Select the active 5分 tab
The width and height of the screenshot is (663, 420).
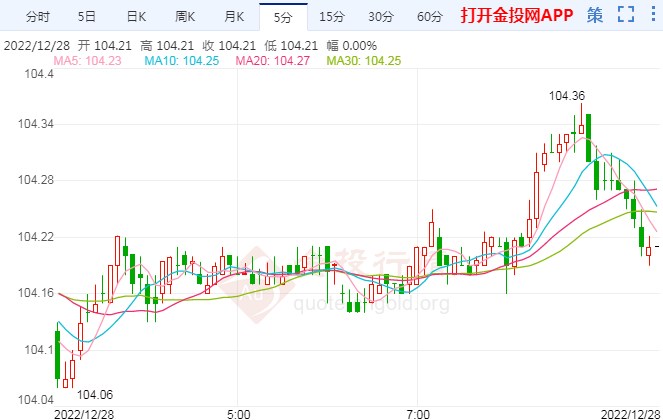(283, 17)
